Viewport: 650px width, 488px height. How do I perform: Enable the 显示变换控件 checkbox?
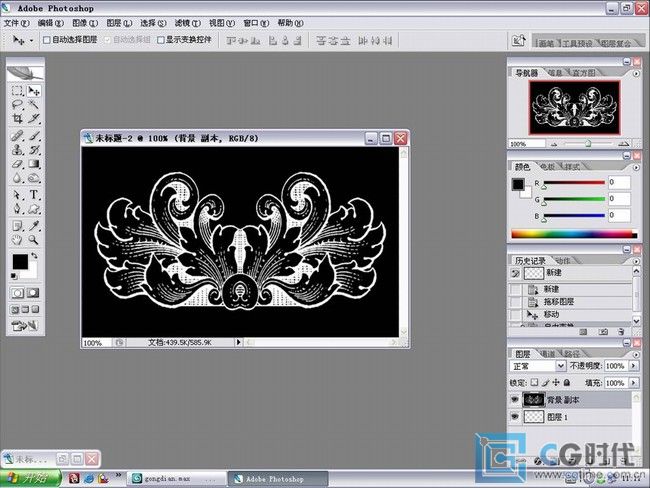(x=160, y=41)
